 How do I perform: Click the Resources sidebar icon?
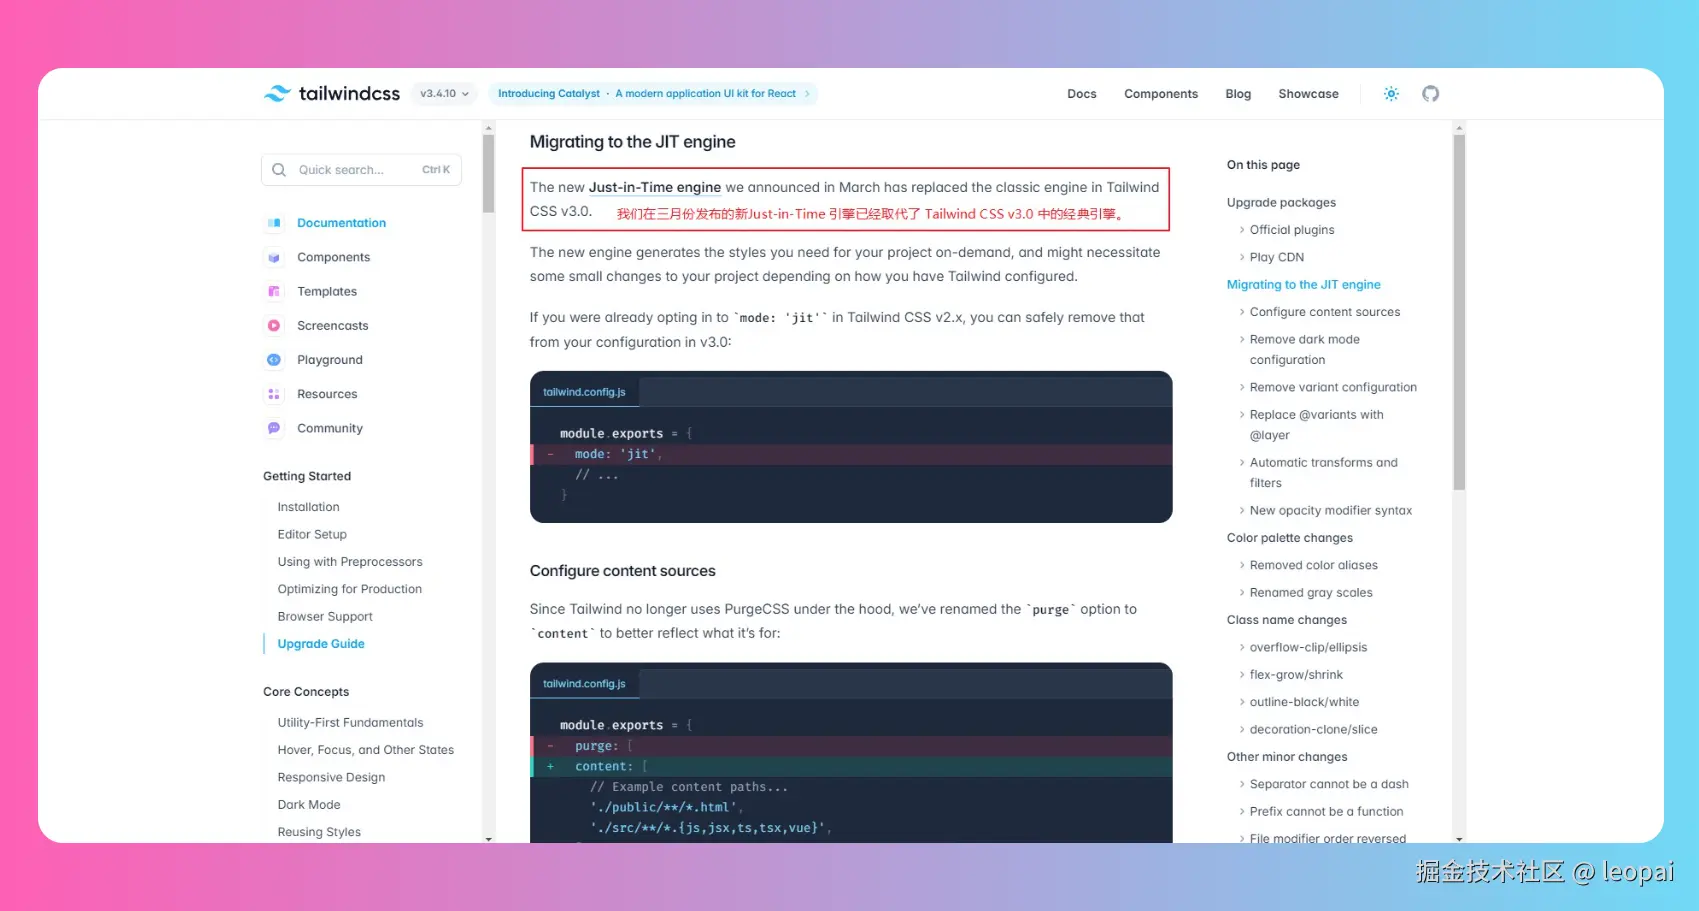point(274,394)
